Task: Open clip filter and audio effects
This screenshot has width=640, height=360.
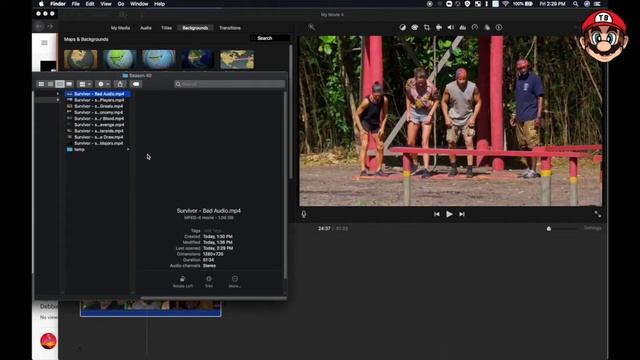Action: click(x=487, y=27)
